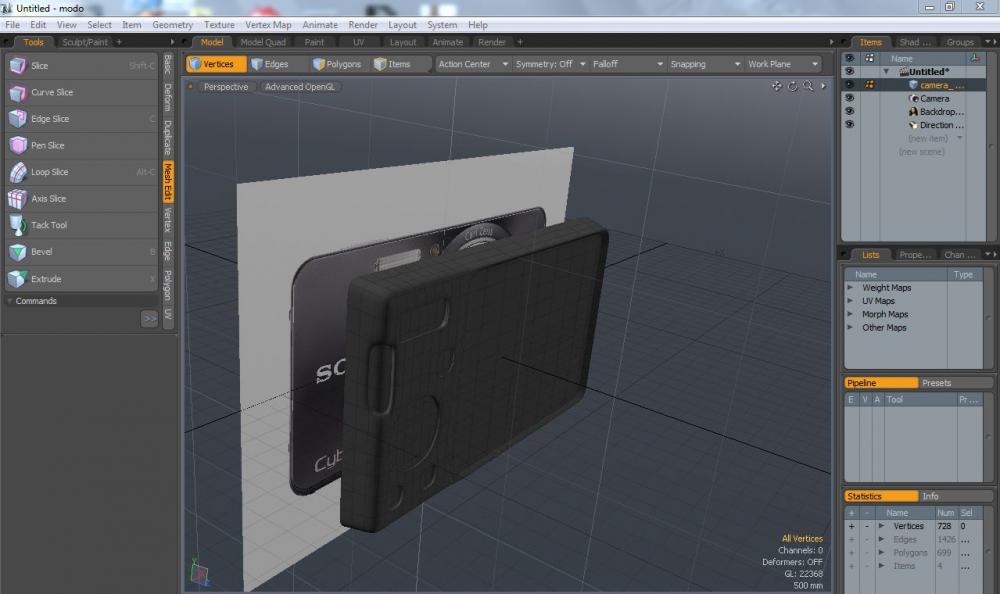The height and width of the screenshot is (594, 1000).
Task: Click the Camera item icon in Items list
Action: click(x=913, y=98)
